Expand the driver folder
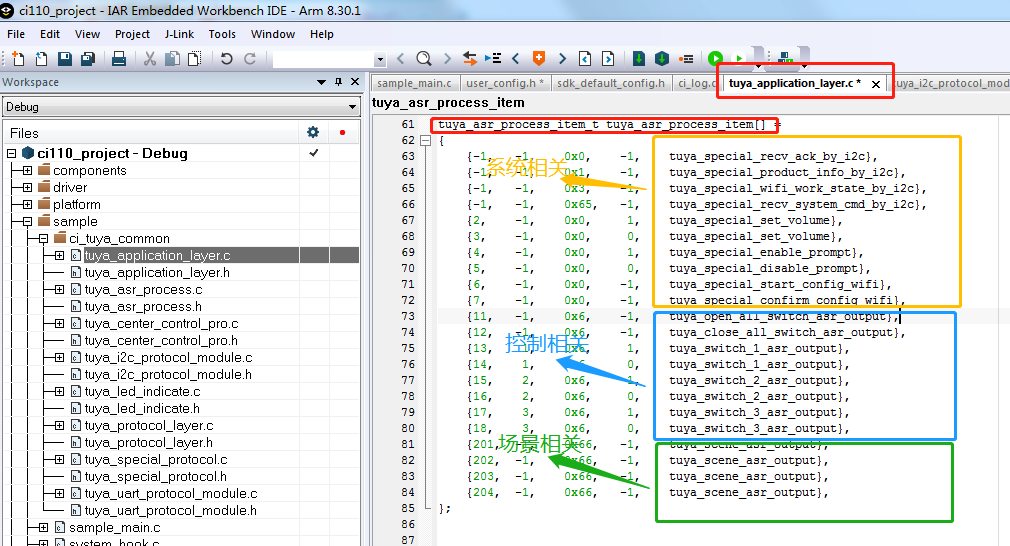This screenshot has height=546, width=1010. coord(27,187)
